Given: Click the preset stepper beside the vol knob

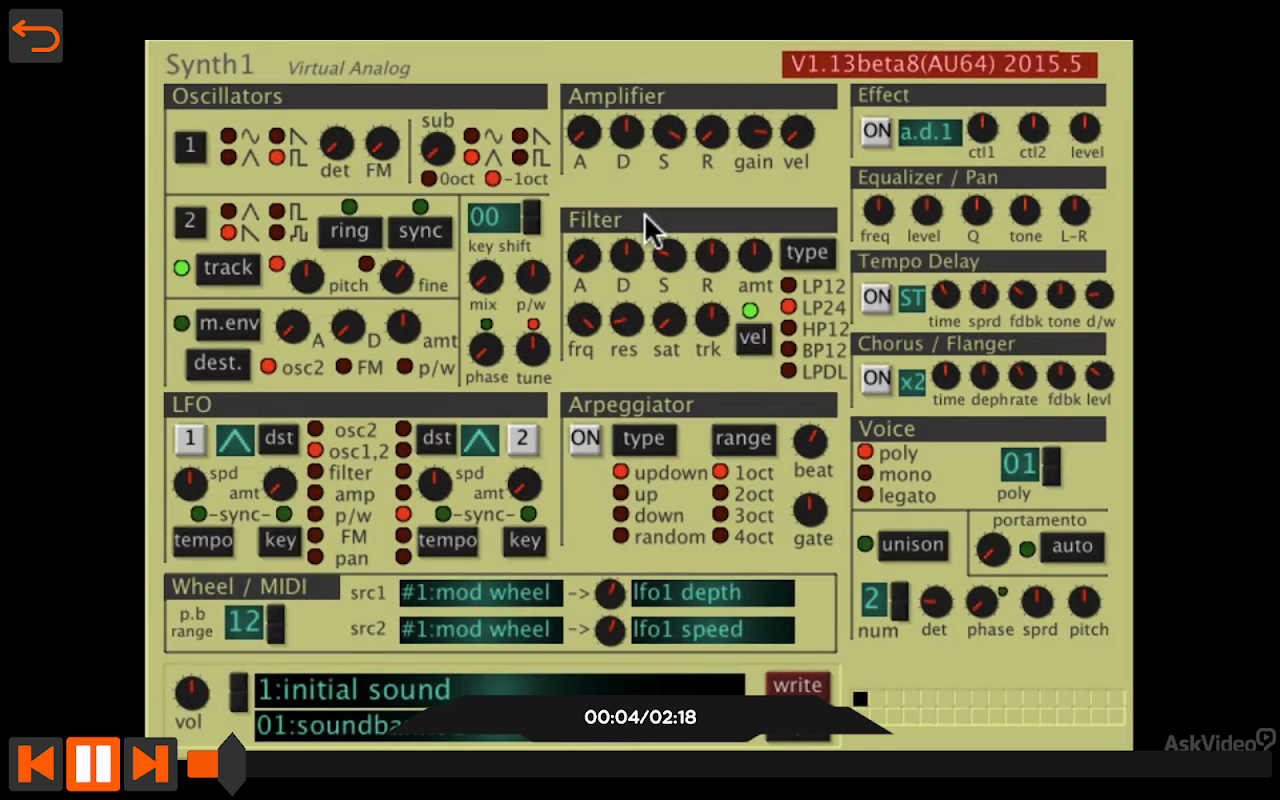Looking at the screenshot, I should [239, 692].
